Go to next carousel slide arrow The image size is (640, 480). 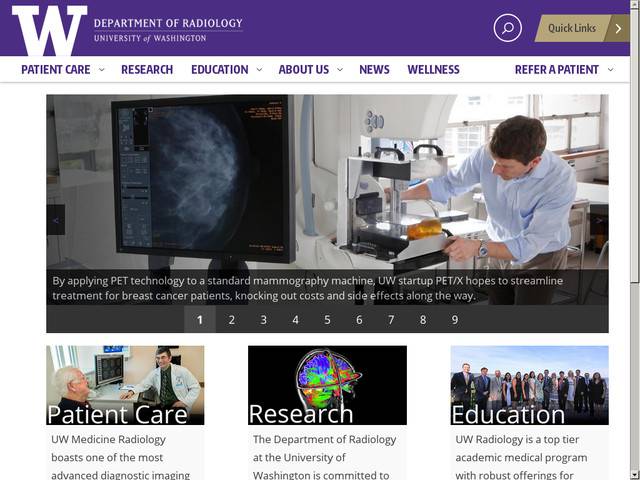tap(599, 220)
